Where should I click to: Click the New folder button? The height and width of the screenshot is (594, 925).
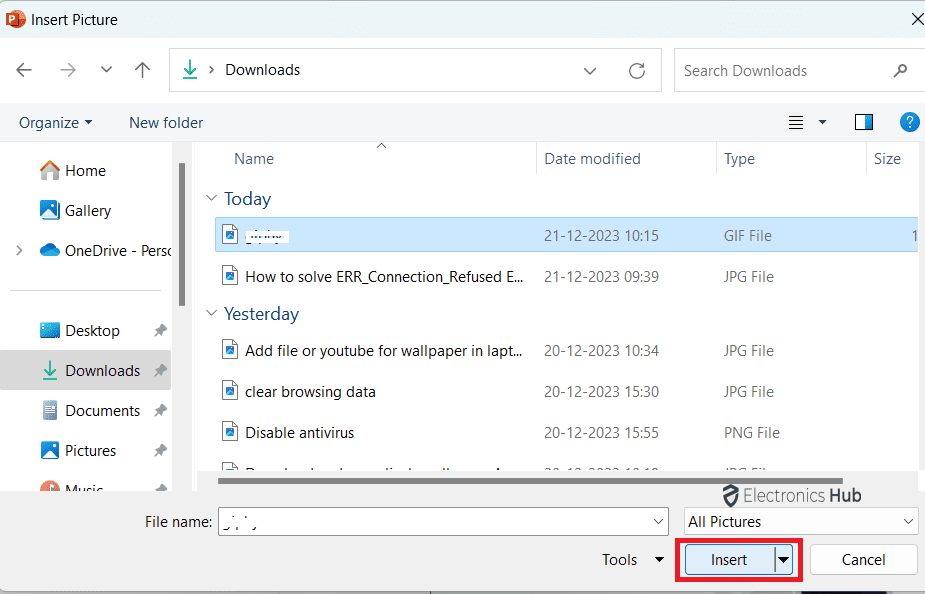tap(166, 122)
